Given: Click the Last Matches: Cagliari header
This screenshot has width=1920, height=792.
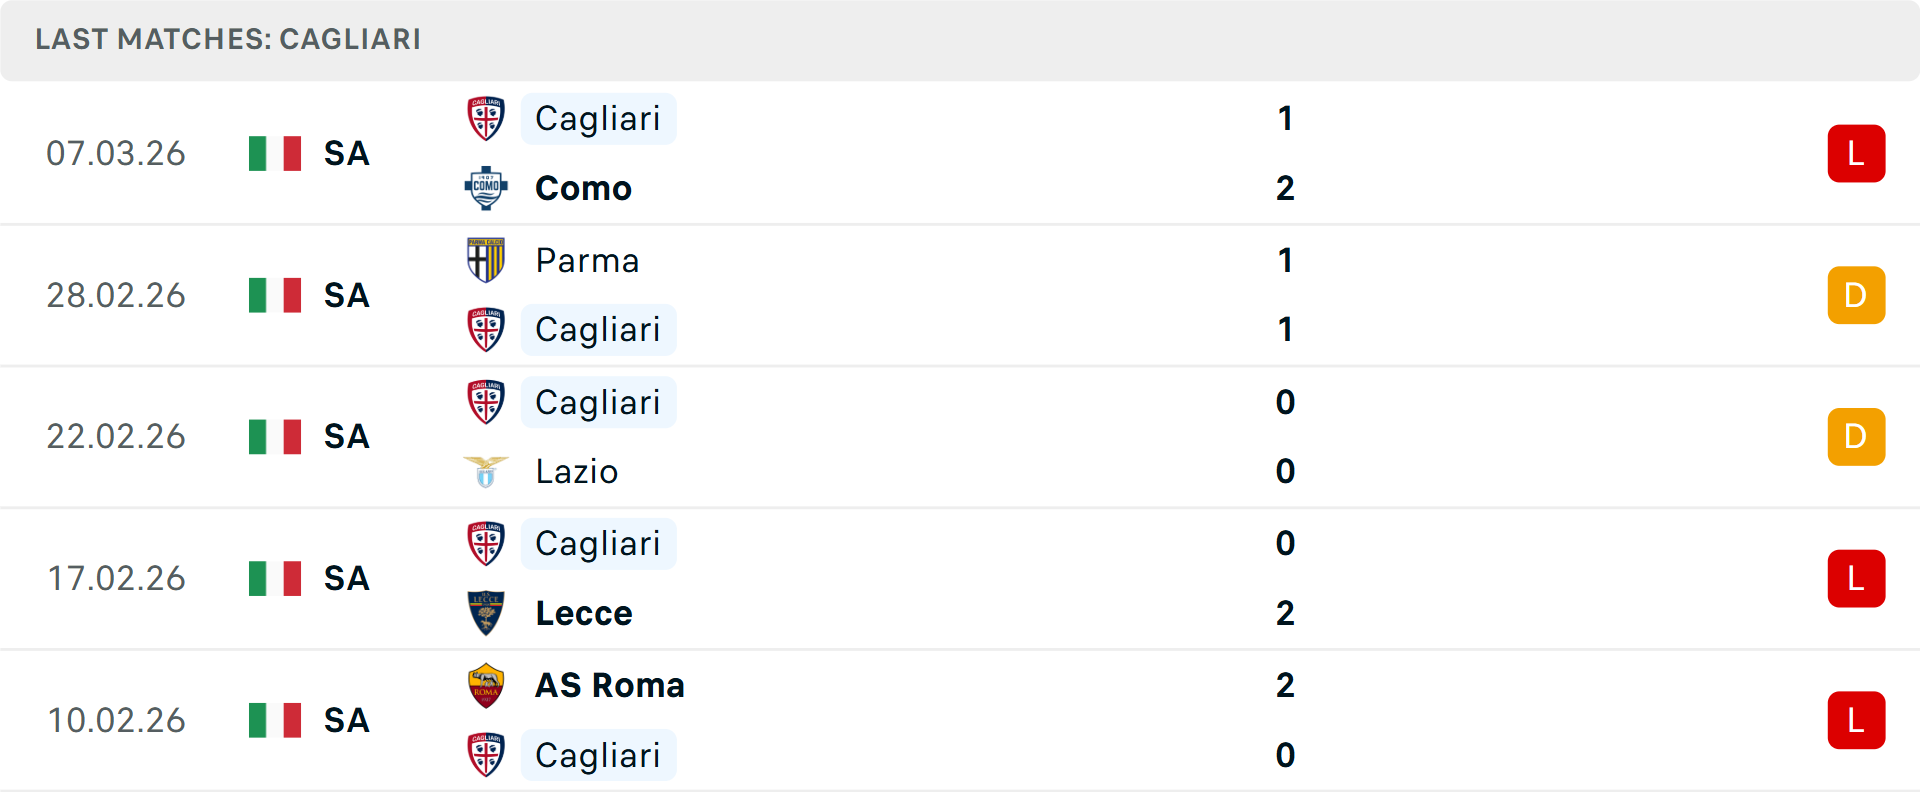Looking at the screenshot, I should tap(228, 39).
